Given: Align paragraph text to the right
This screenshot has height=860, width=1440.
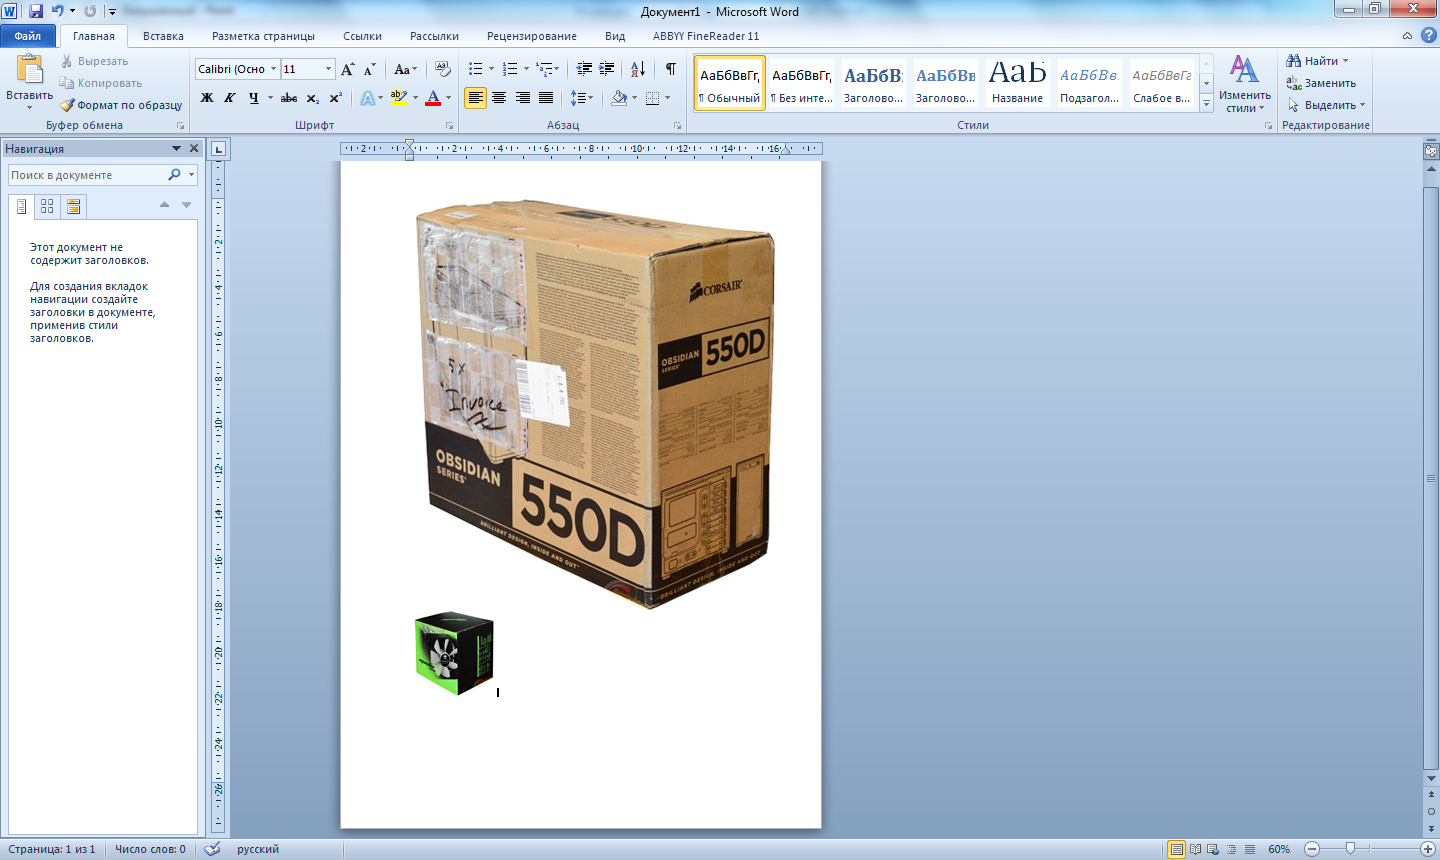Looking at the screenshot, I should click(x=522, y=98).
